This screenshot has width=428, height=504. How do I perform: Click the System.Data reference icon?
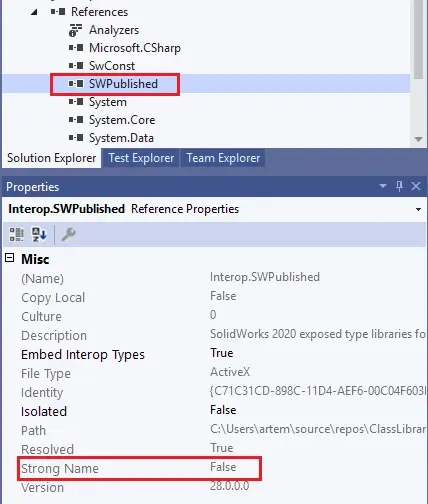tap(76, 137)
